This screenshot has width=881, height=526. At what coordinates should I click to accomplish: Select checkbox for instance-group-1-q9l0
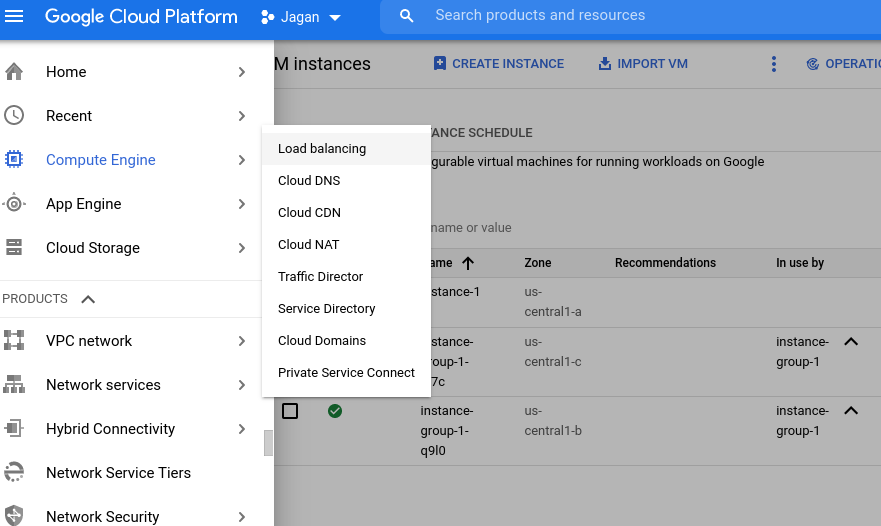click(290, 411)
